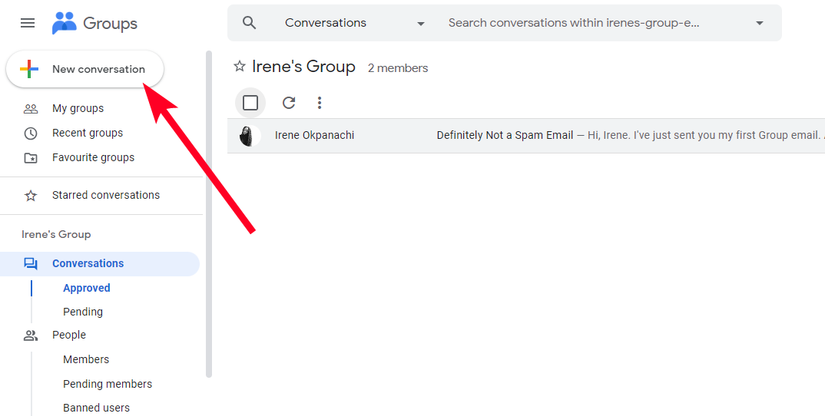Viewport: 825px width, 416px height.
Task: Tick the select all conversations checkbox
Action: [x=250, y=102]
